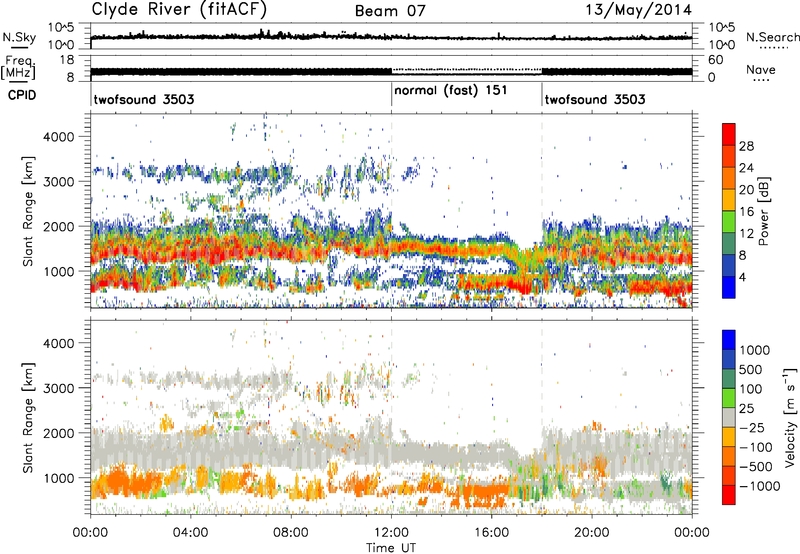Click 'twofsound 3503' label starting at 18:00
Screen dimensions: 800x554
pyautogui.click(x=595, y=99)
